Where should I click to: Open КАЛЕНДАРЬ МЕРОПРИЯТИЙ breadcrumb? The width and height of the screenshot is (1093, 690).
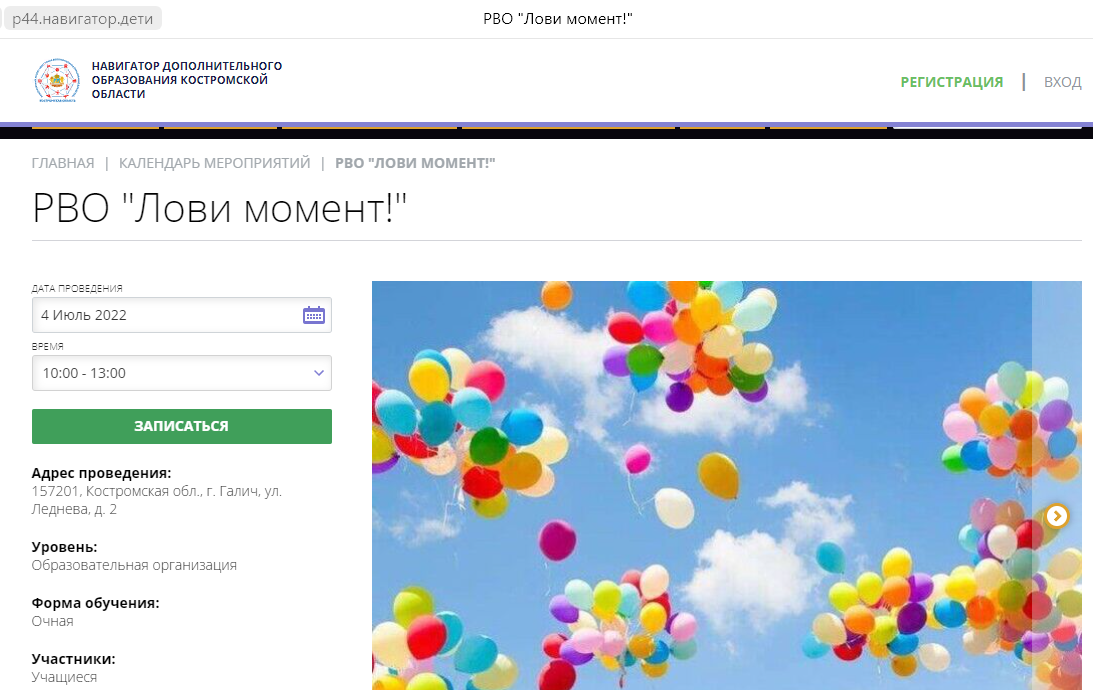pos(215,163)
